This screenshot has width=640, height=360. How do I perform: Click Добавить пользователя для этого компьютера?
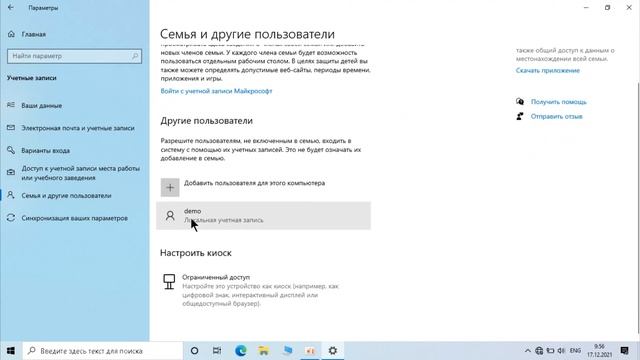254,183
